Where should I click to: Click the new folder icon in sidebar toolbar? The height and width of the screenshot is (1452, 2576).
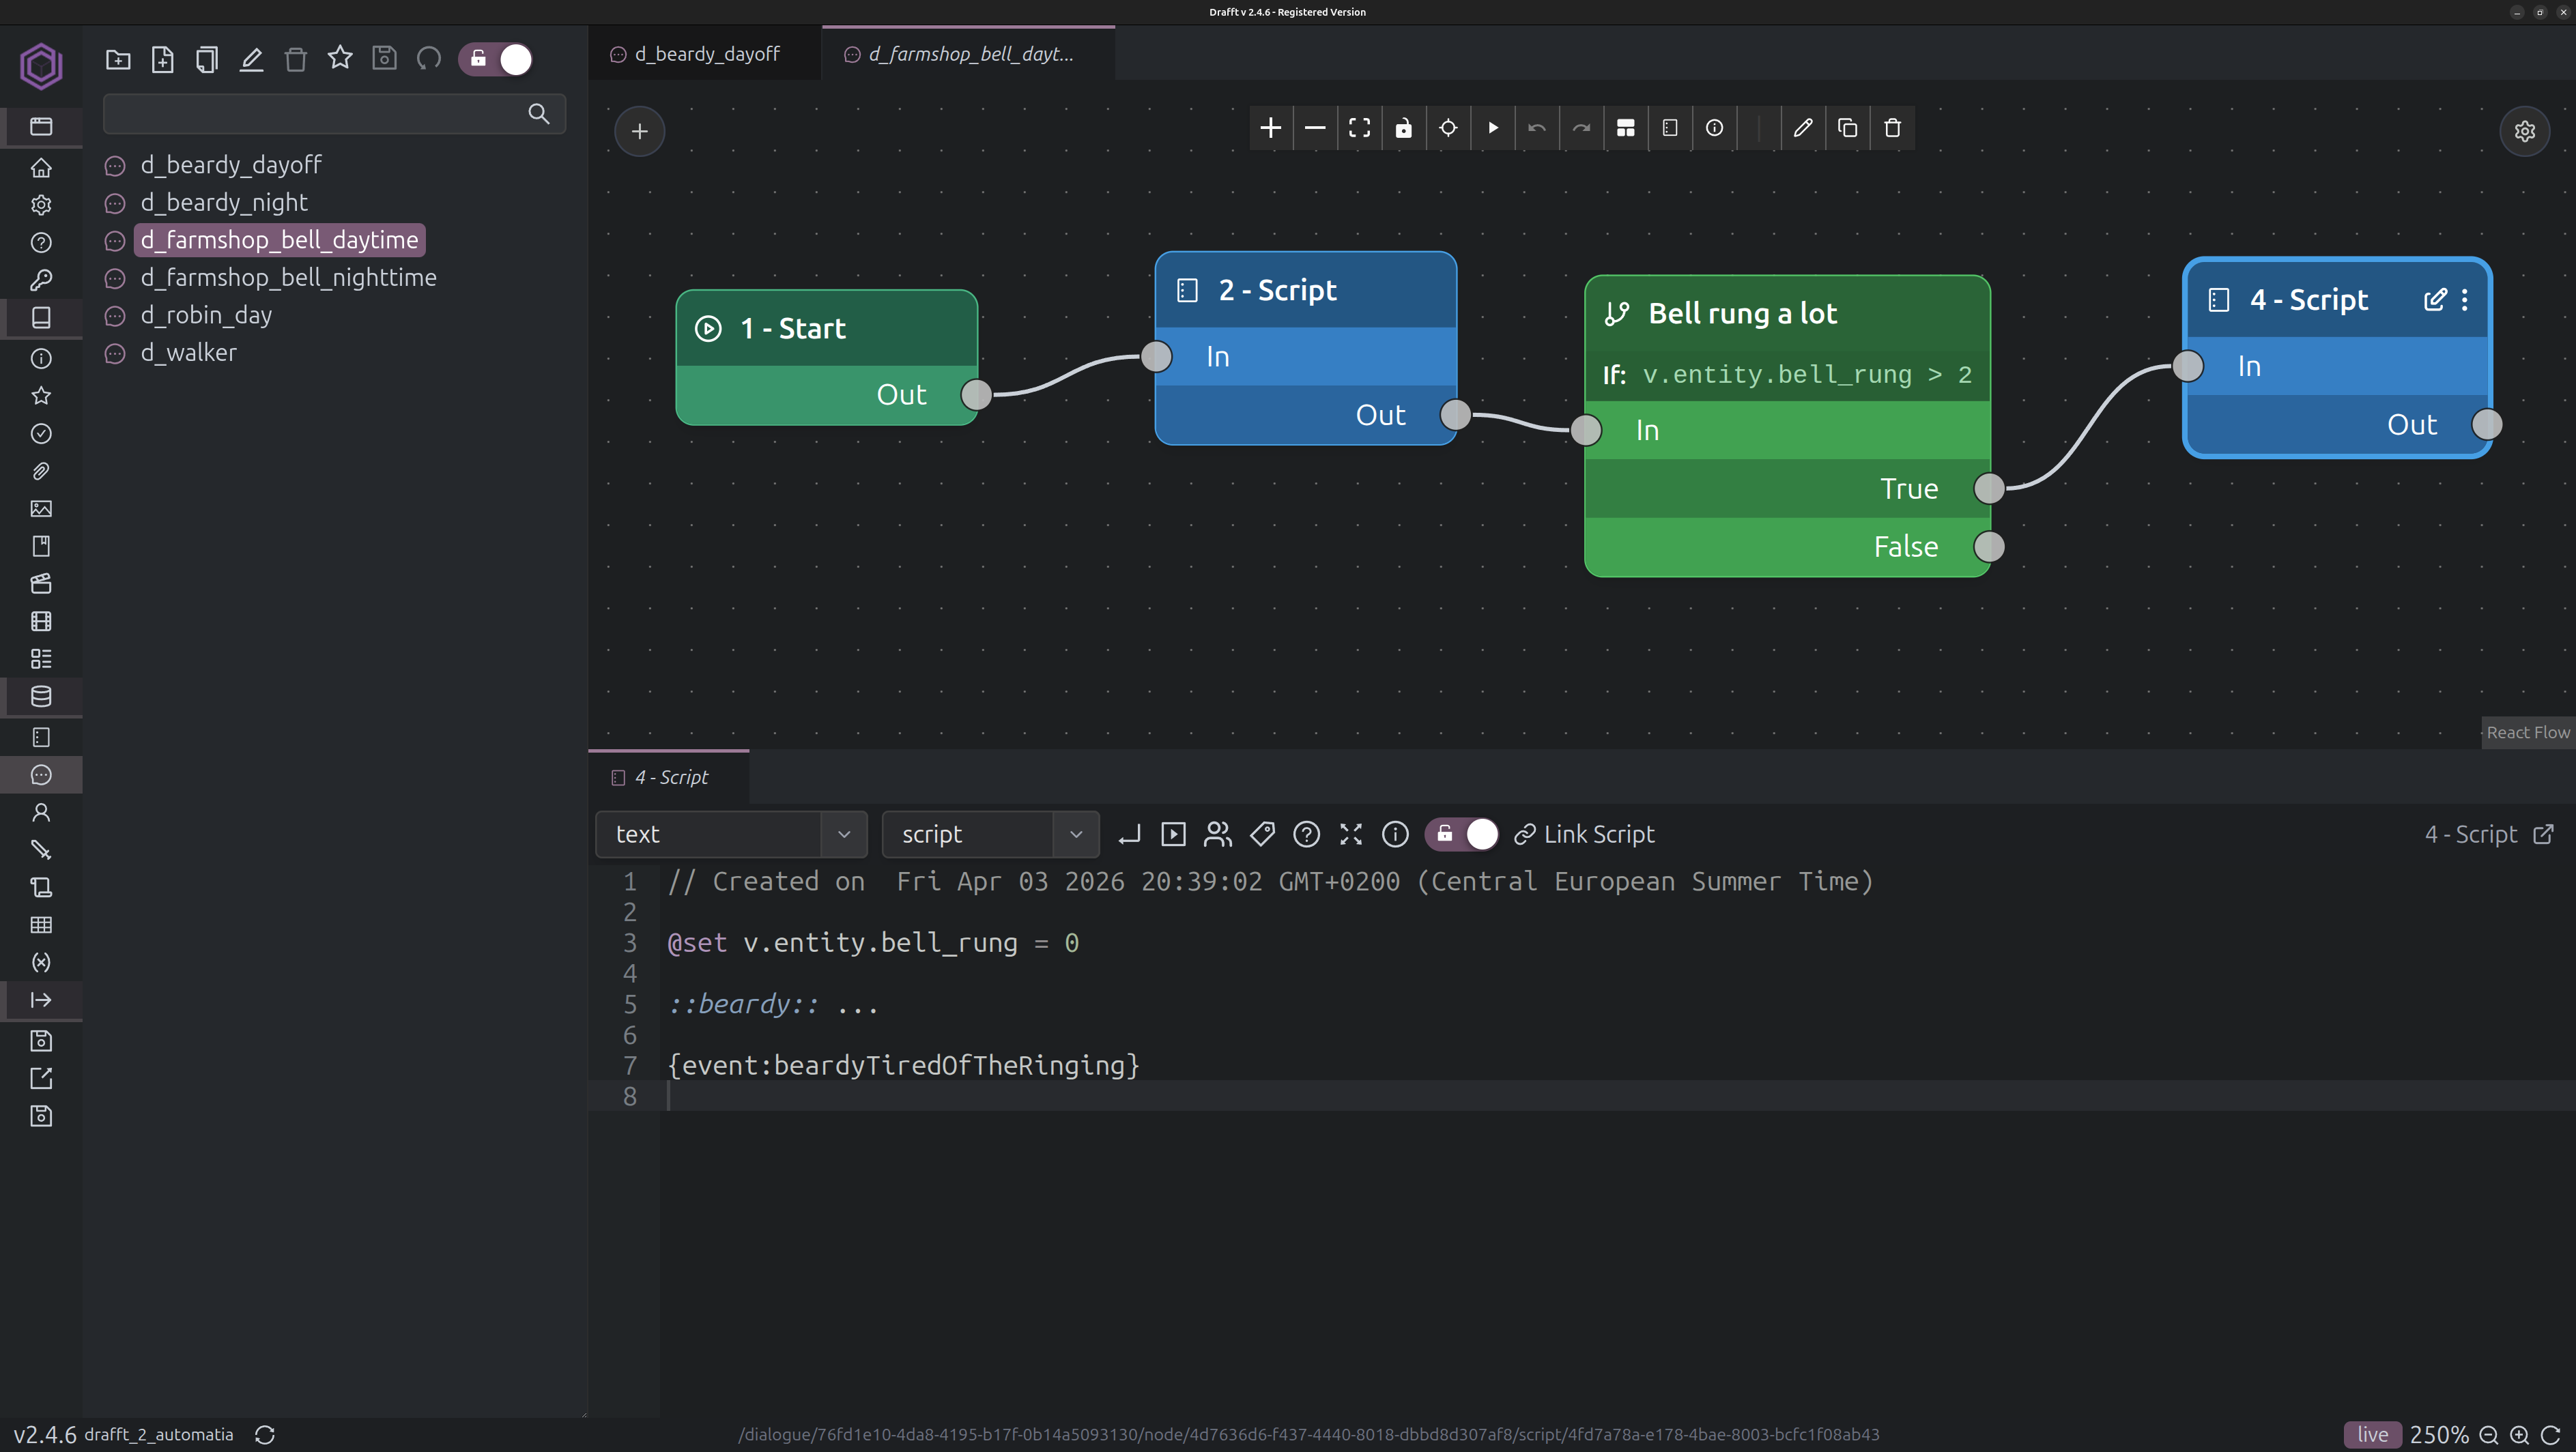tap(118, 59)
